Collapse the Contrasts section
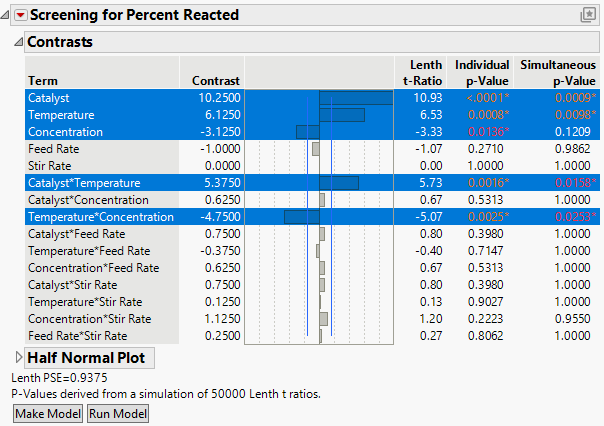The width and height of the screenshot is (604, 426). click(x=18, y=43)
